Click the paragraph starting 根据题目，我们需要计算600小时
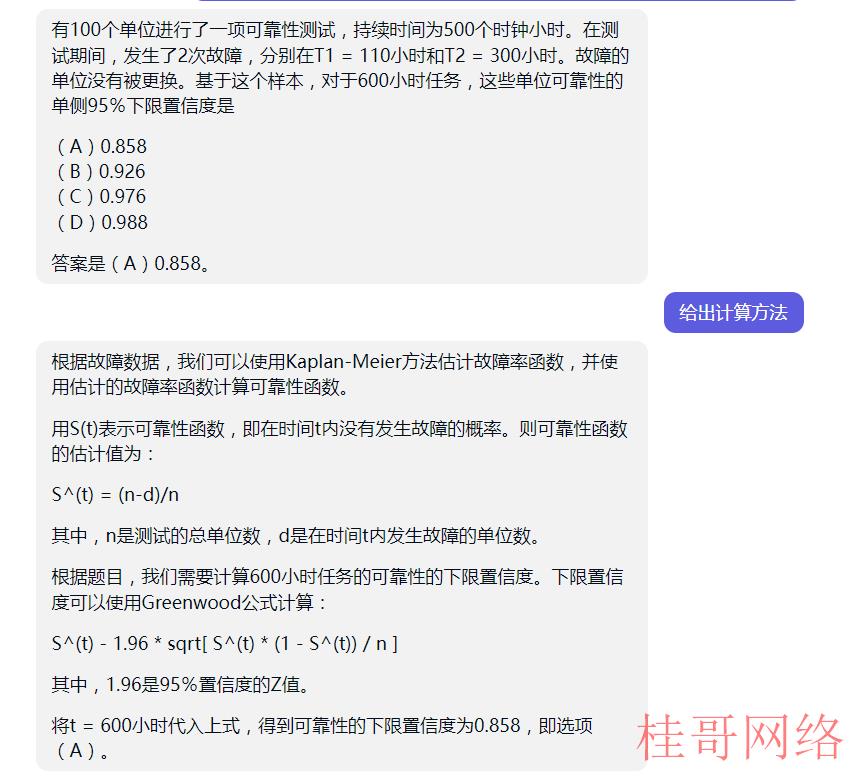This screenshot has height=777, width=862. click(x=338, y=589)
